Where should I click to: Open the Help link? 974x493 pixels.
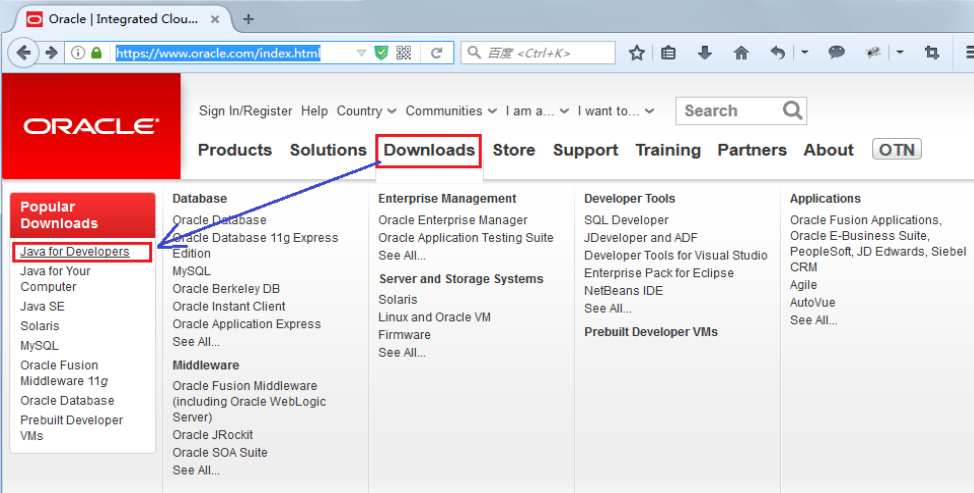click(314, 111)
